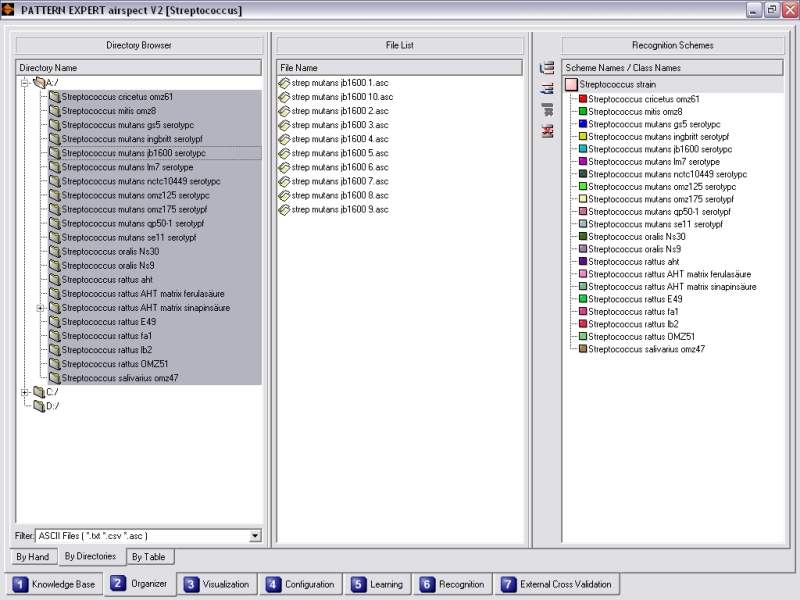This screenshot has height=600, width=800.
Task: Expand the C:/ drive tree node
Action: point(24,392)
